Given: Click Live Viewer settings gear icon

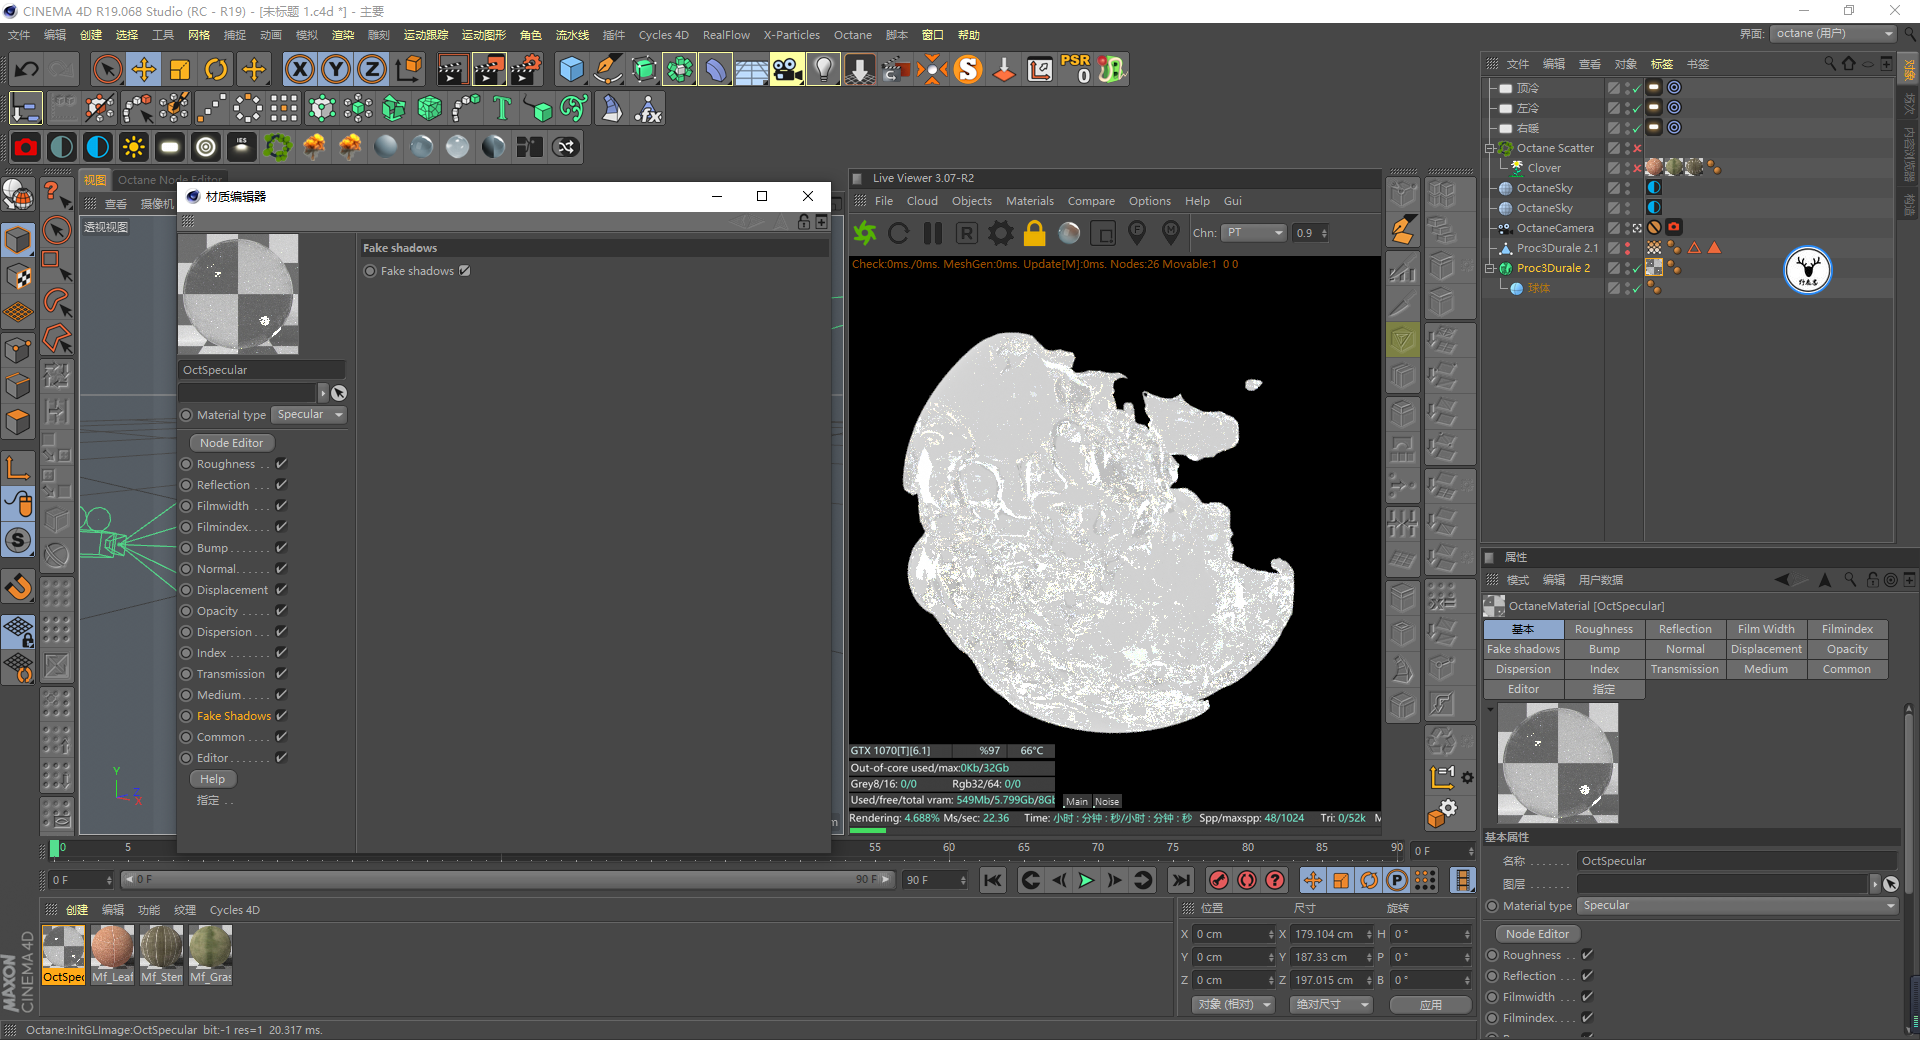Looking at the screenshot, I should [1001, 233].
